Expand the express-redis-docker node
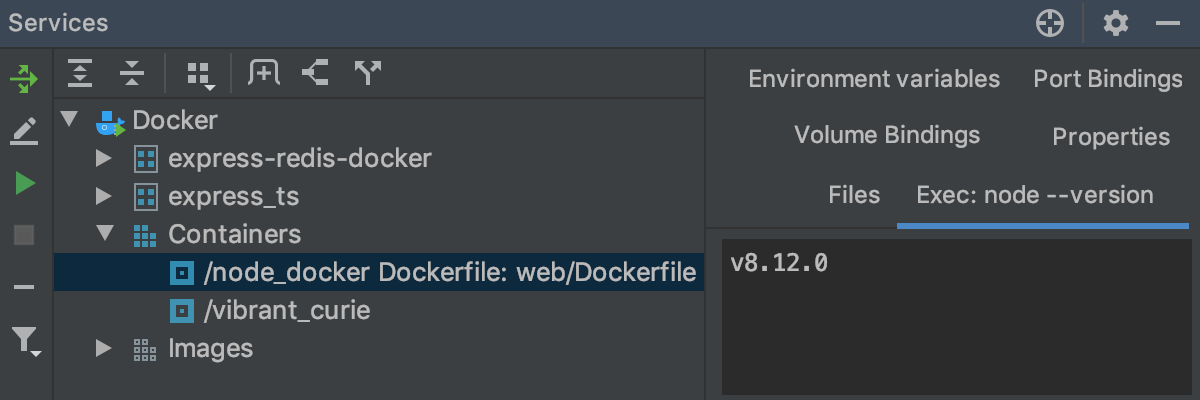This screenshot has width=1200, height=400. coord(103,158)
